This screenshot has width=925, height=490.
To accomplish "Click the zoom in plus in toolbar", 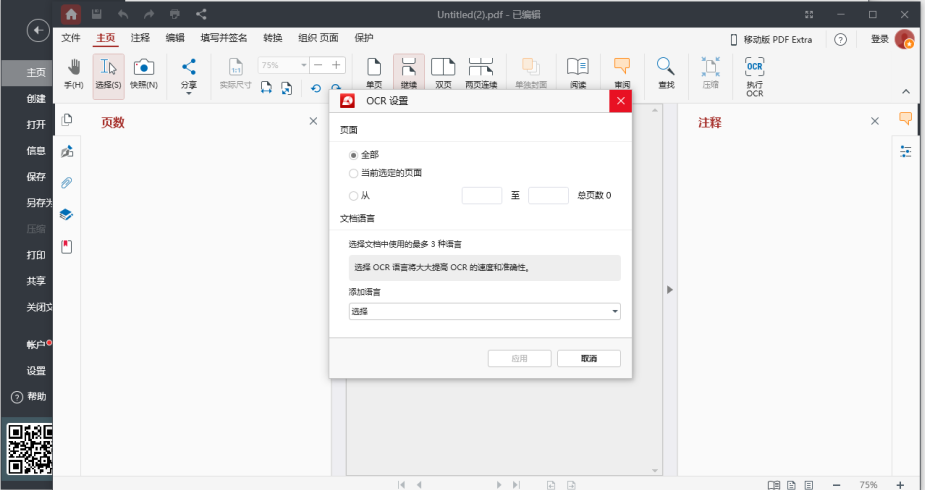I will (x=336, y=65).
